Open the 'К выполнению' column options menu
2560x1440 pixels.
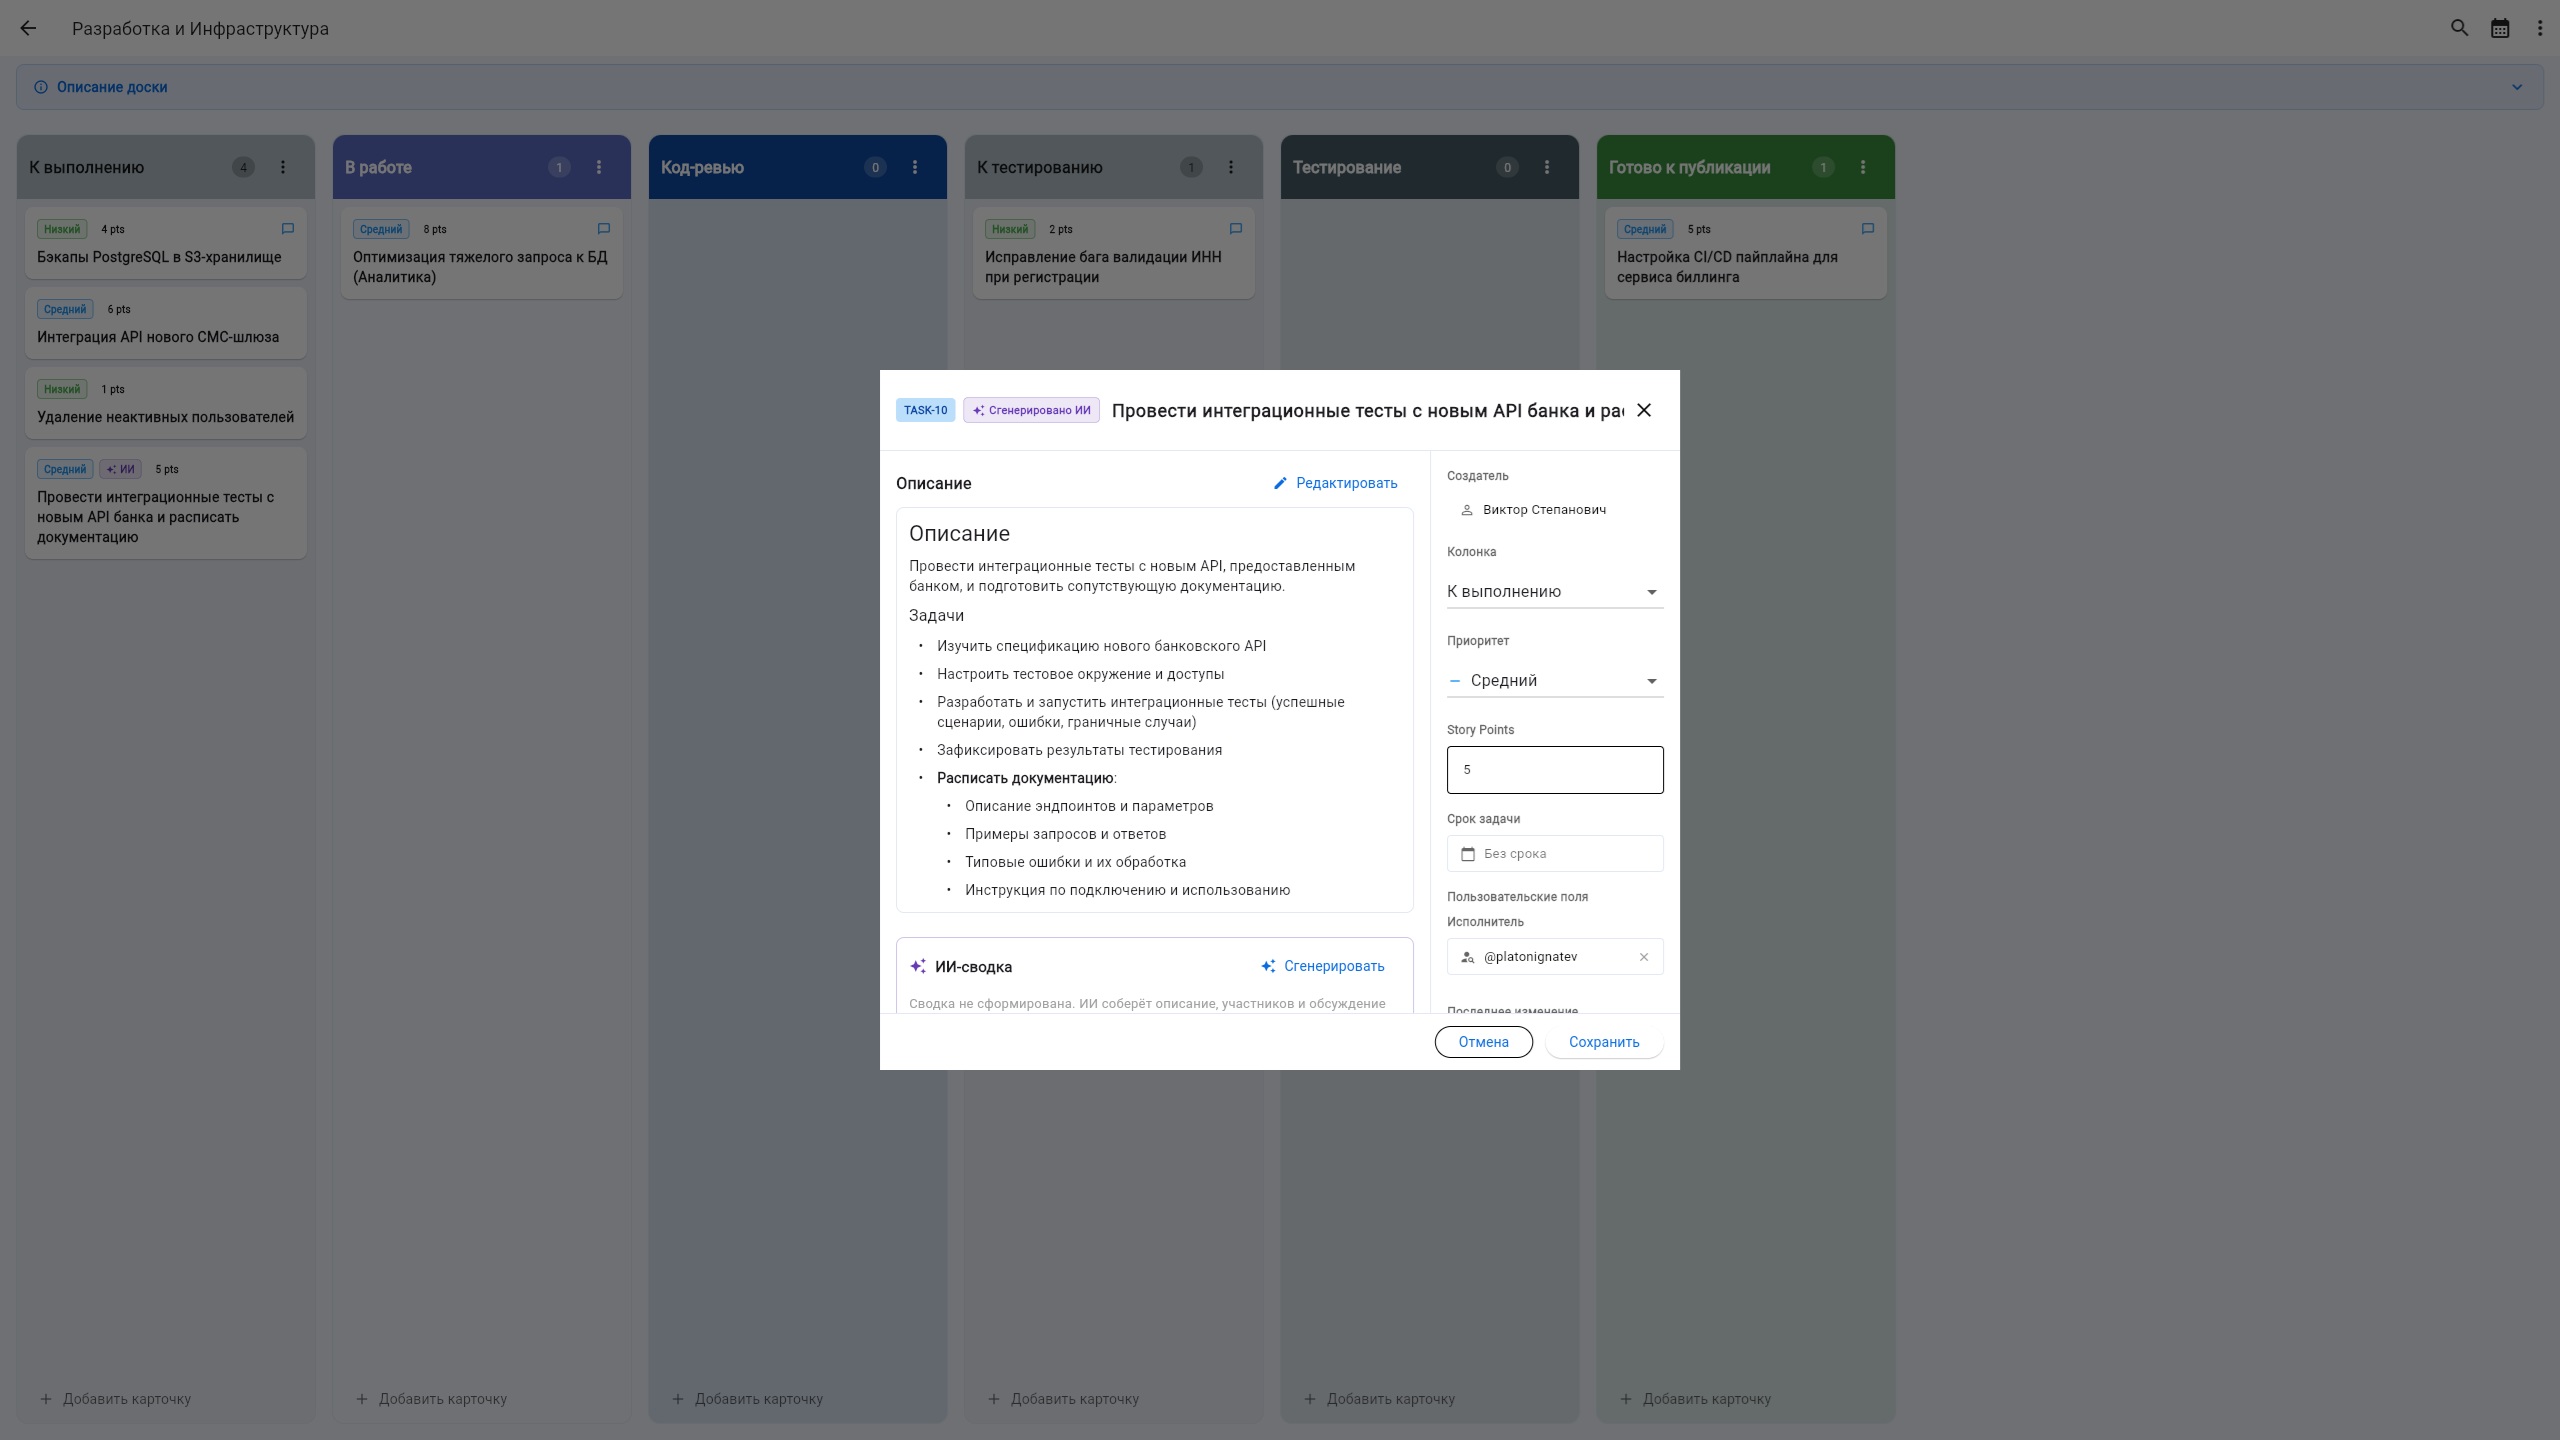[x=283, y=167]
